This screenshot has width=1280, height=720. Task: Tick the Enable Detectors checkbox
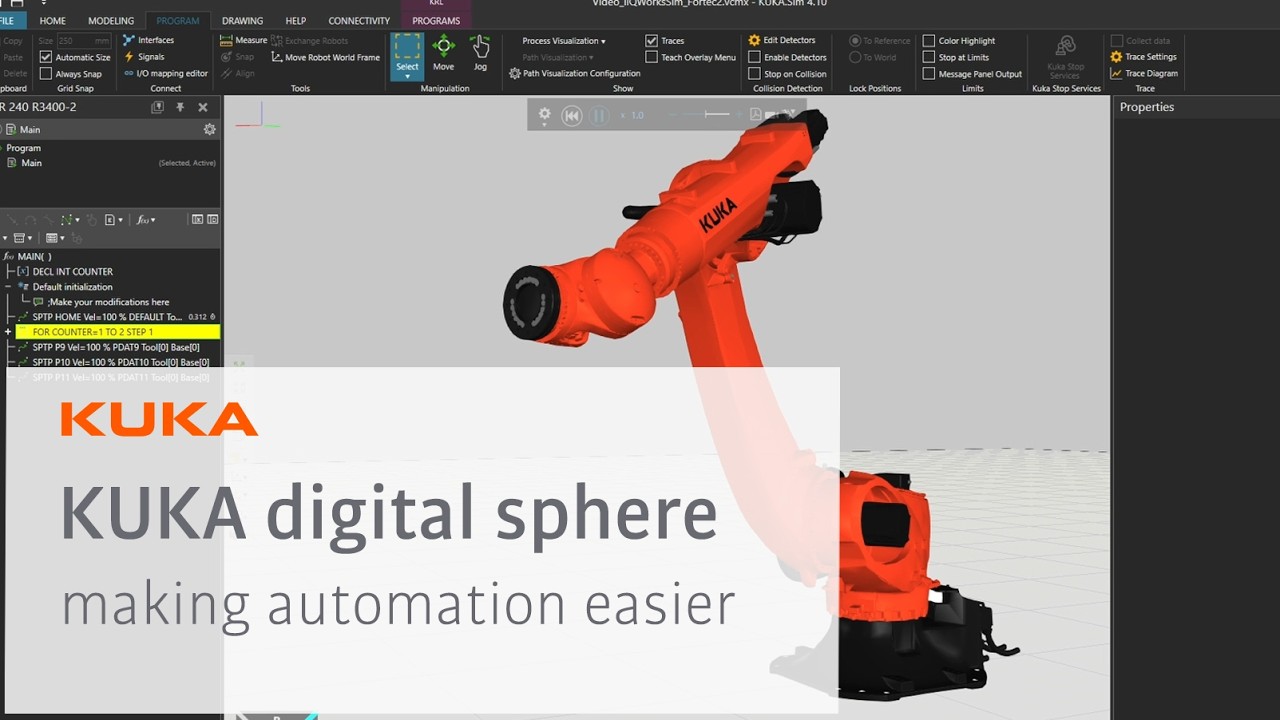[x=755, y=57]
